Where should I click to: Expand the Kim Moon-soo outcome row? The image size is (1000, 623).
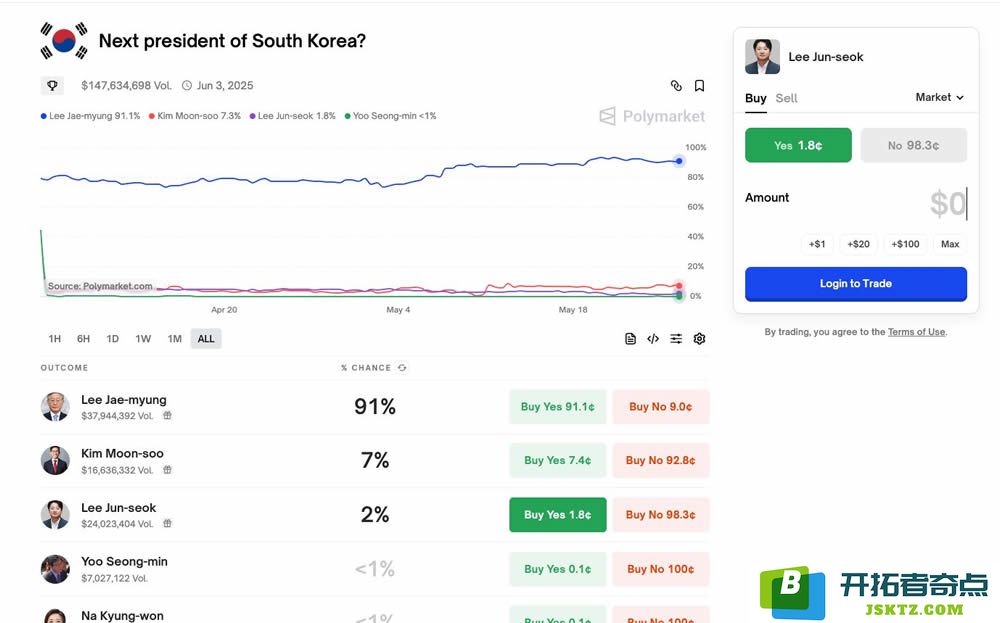tap(374, 460)
